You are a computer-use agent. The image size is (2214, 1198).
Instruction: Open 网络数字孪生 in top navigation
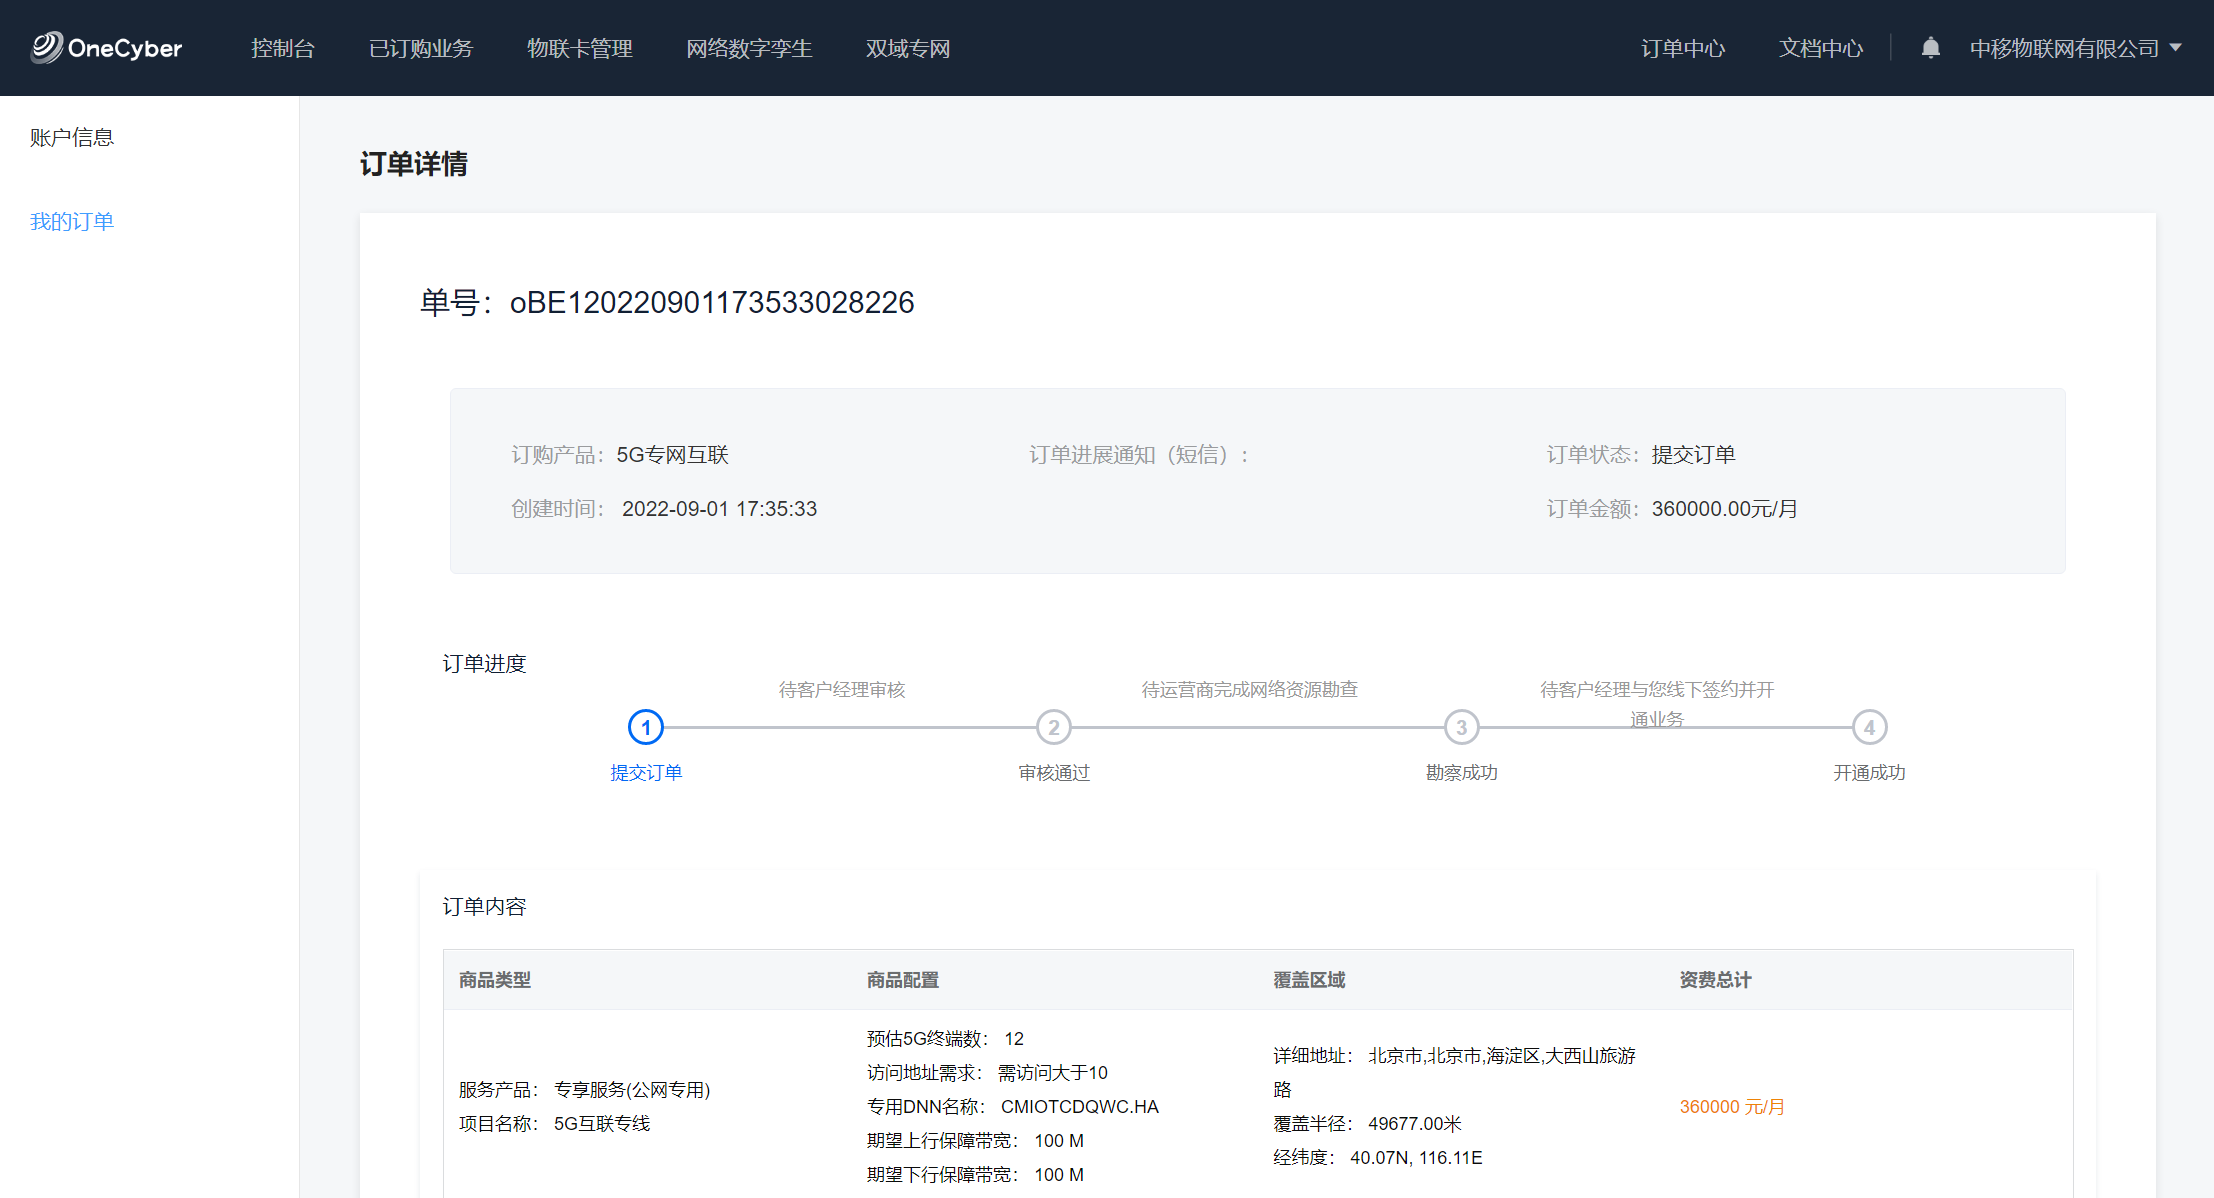tap(749, 48)
